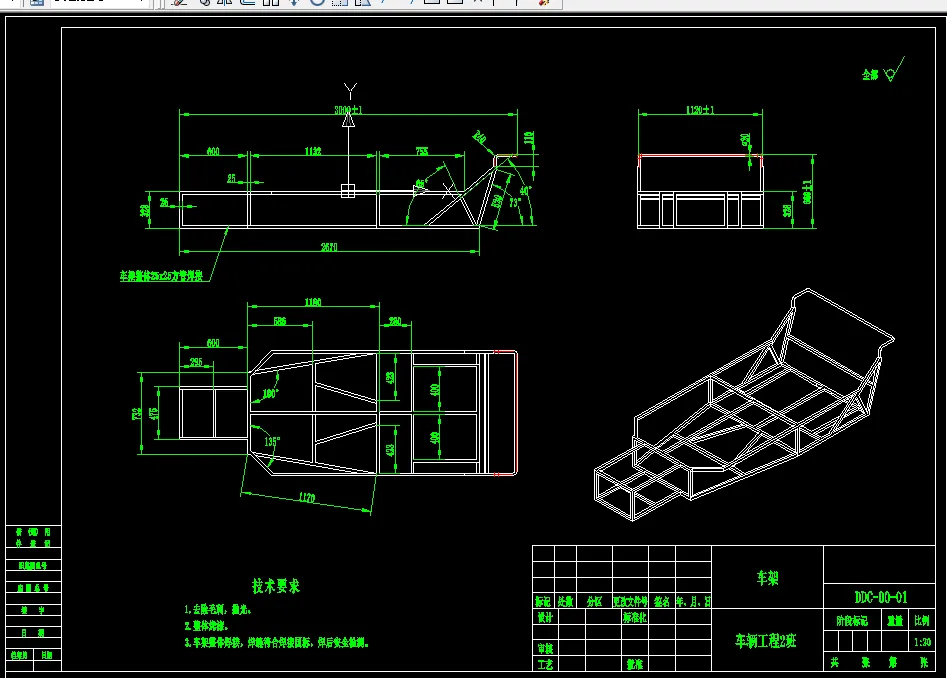Select the 586 dimension in the plan view
The image size is (947, 678).
(280, 321)
